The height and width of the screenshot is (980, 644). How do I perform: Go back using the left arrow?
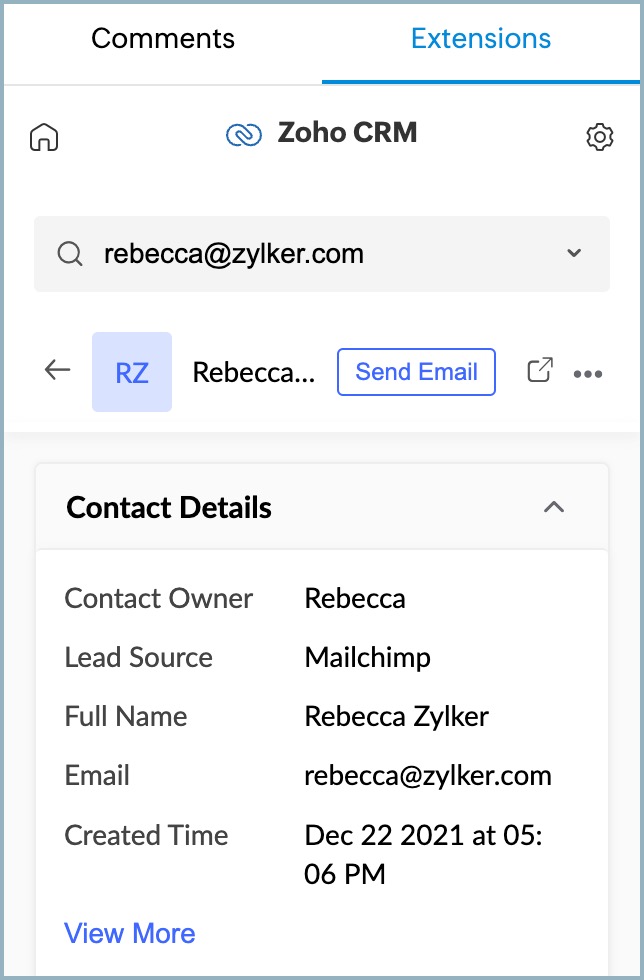tap(58, 371)
